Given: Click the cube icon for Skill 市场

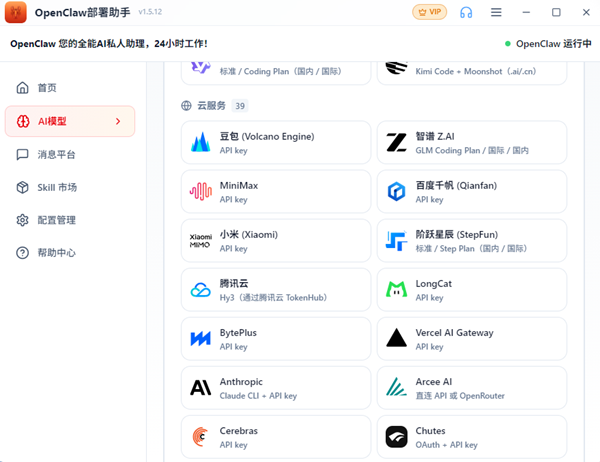Looking at the screenshot, I should (23, 188).
